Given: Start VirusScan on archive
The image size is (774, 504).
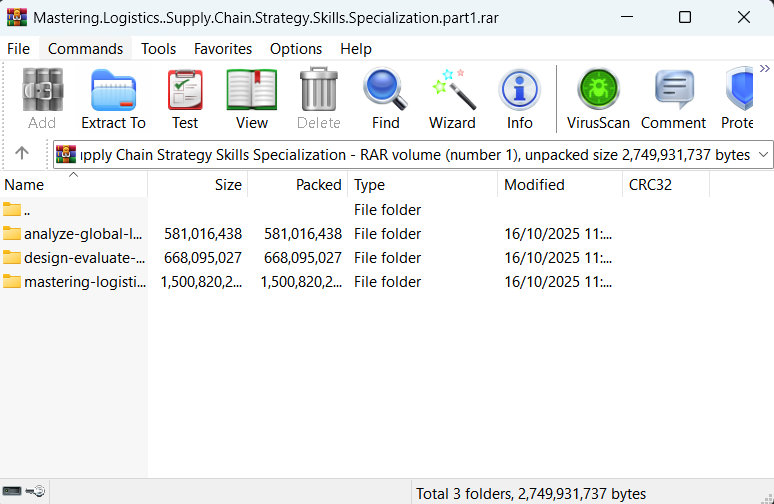Looking at the screenshot, I should (598, 99).
